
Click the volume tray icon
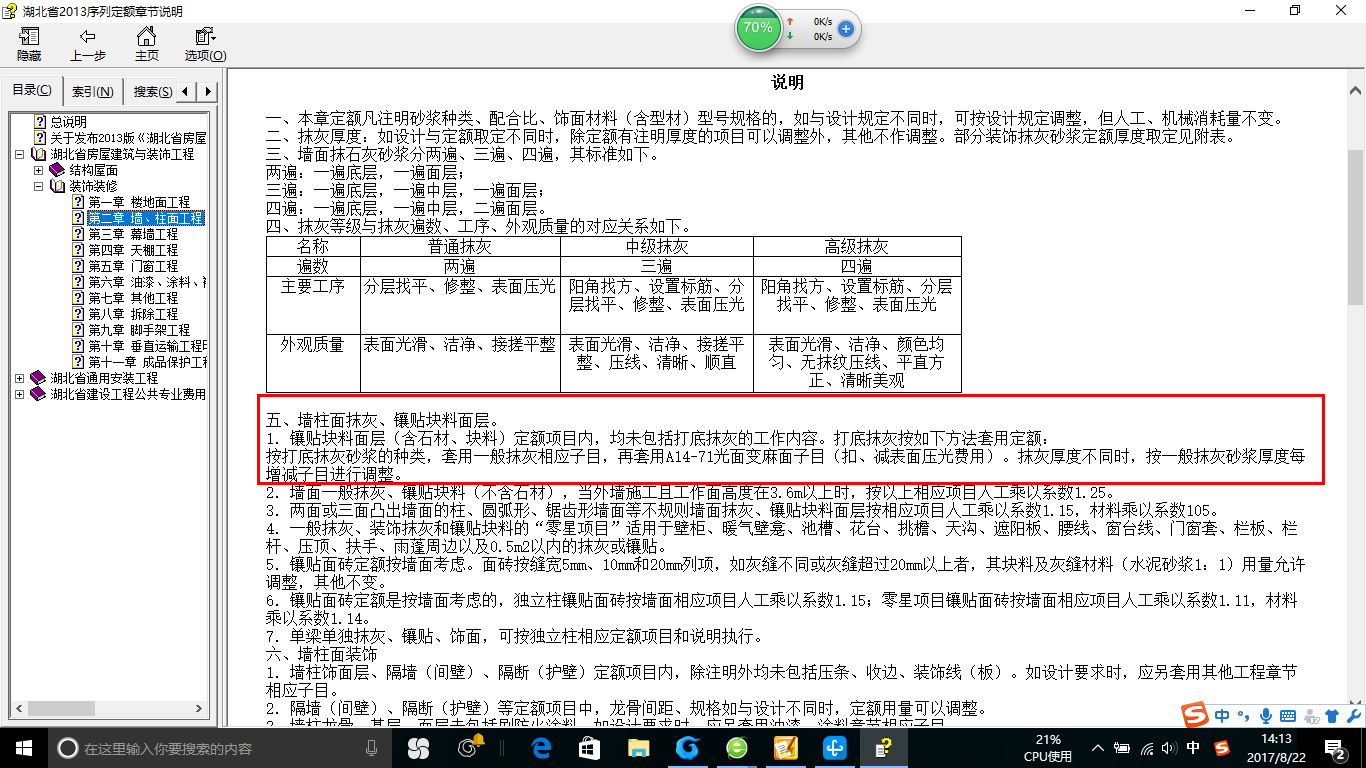[1169, 748]
